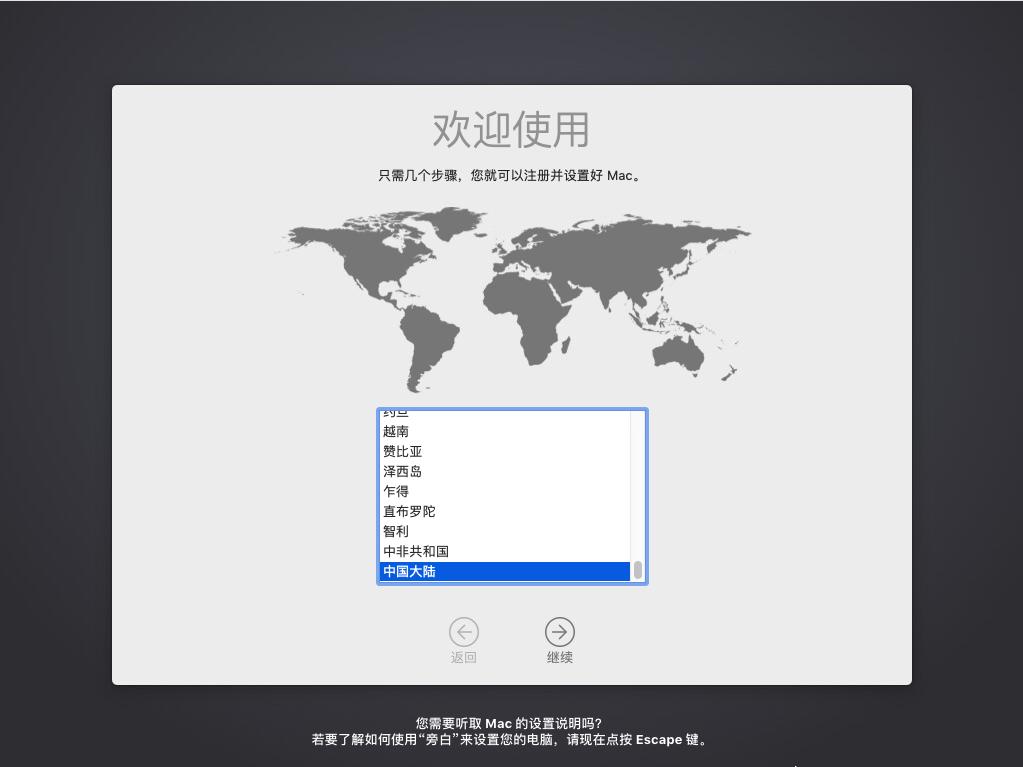
Task: Click the scrollbar track above the thumb
Action: point(638,480)
